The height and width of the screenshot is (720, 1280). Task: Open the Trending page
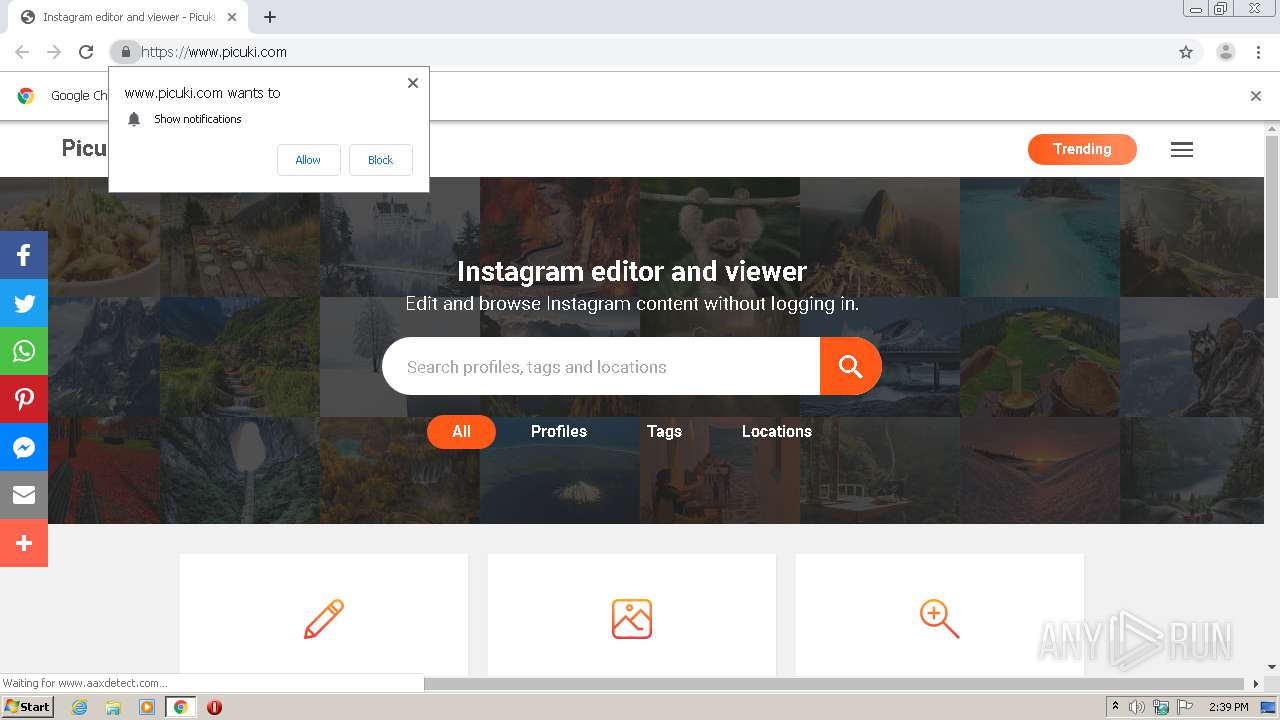point(1082,149)
